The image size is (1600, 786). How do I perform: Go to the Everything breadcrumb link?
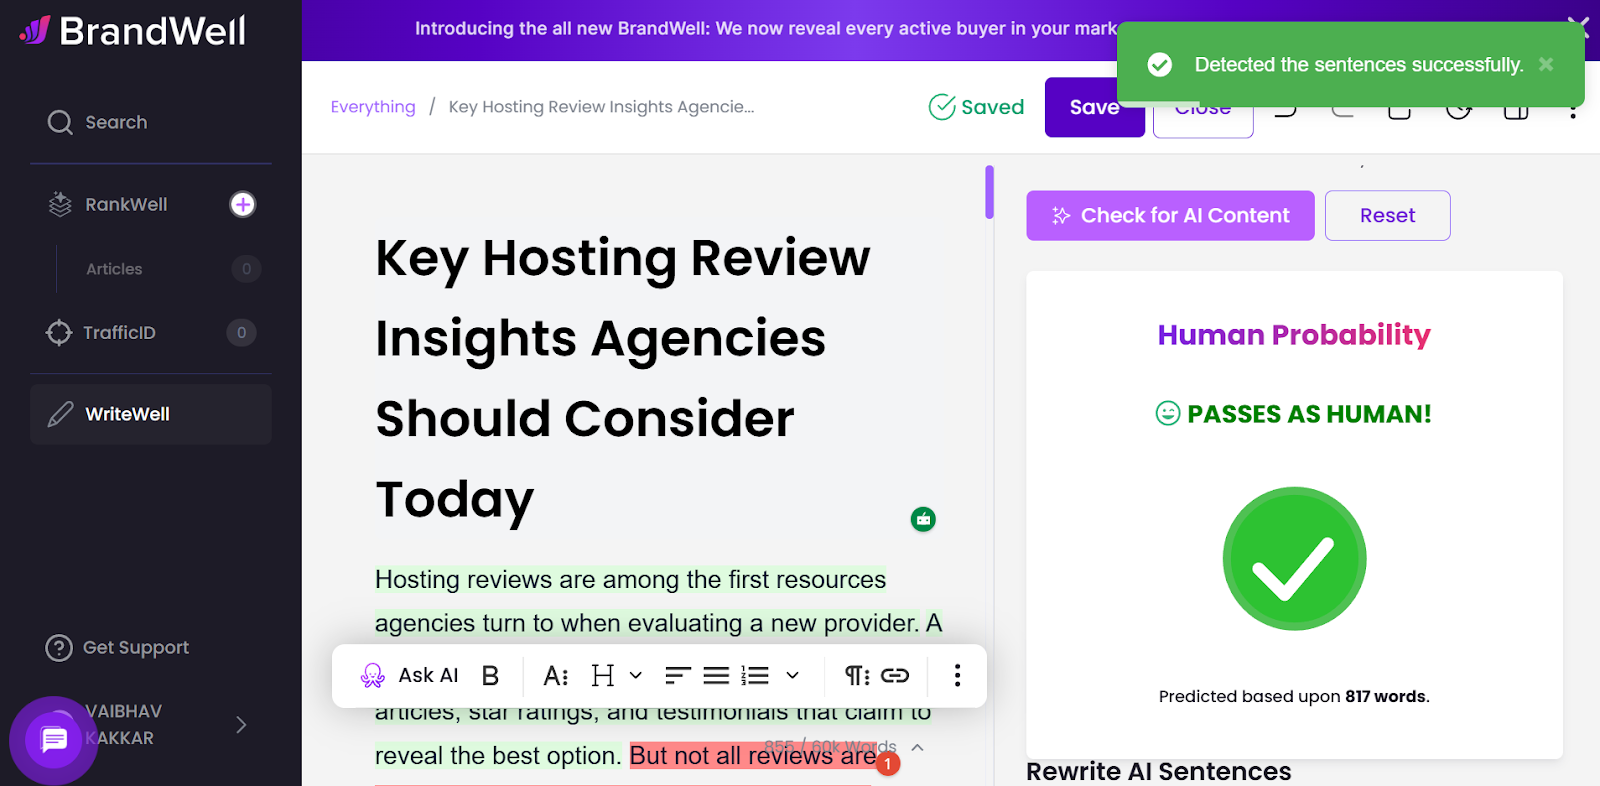[373, 107]
